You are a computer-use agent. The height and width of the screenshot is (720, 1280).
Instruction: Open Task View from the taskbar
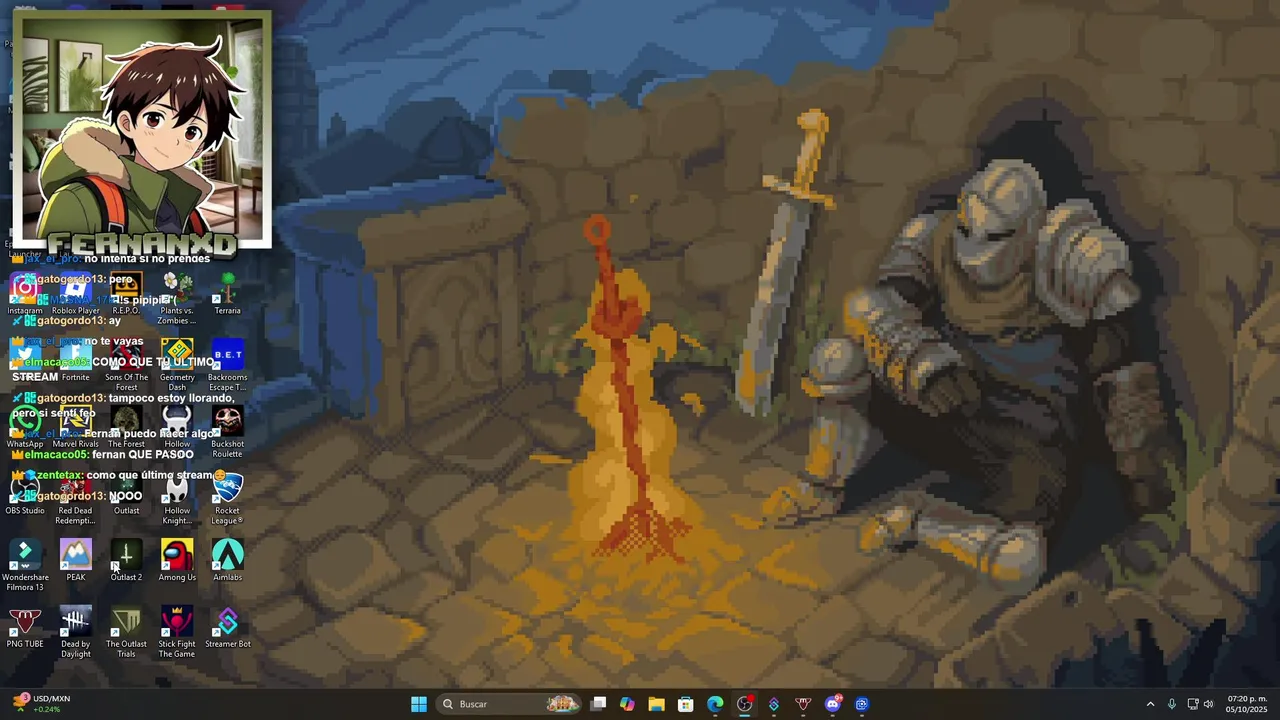pyautogui.click(x=598, y=704)
